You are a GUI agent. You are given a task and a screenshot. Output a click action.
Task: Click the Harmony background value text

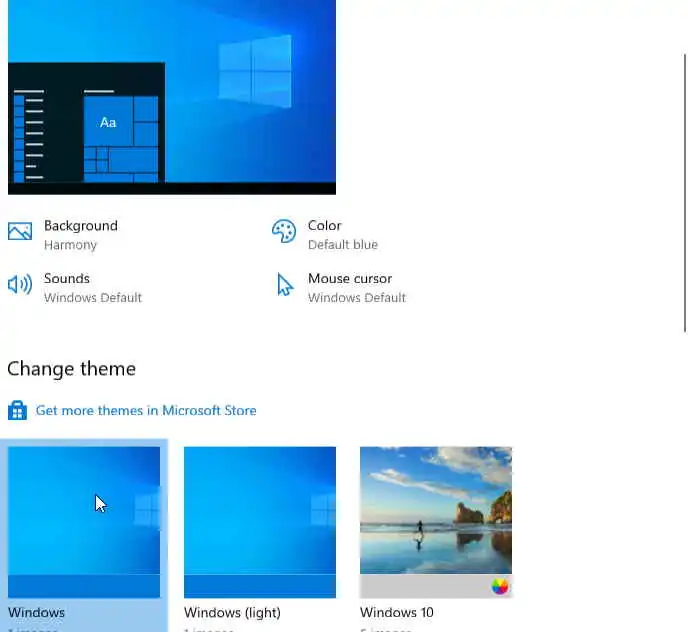click(x=70, y=245)
